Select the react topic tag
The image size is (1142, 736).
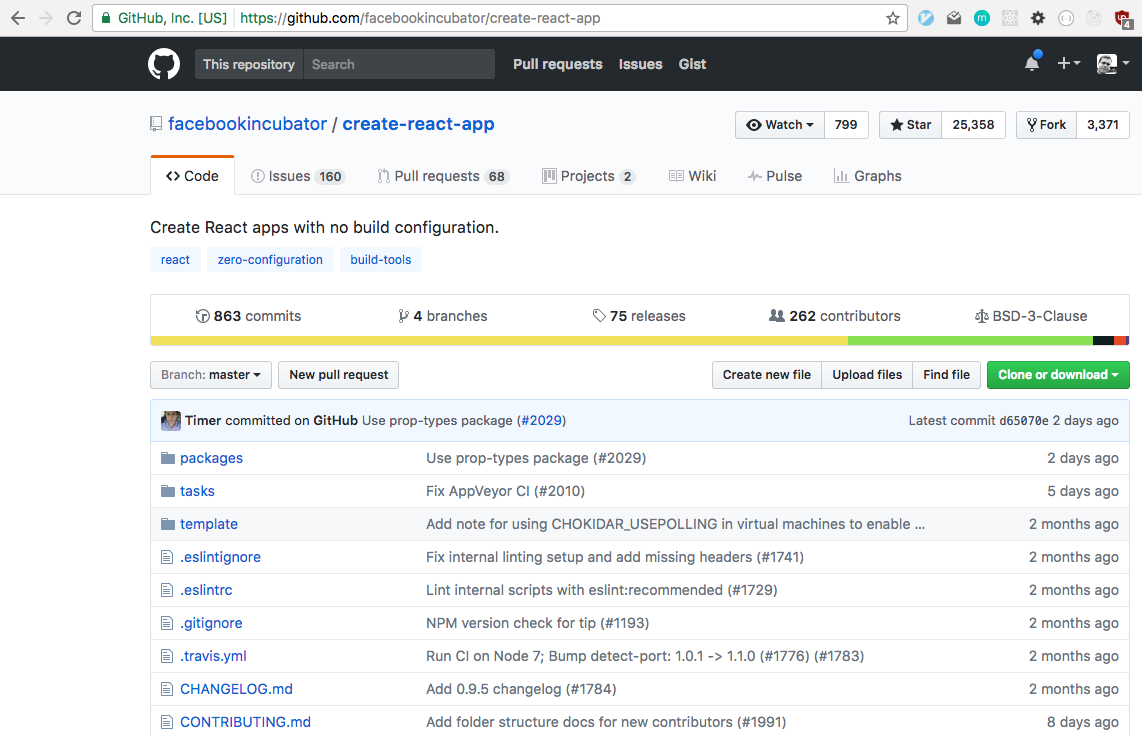tap(176, 260)
